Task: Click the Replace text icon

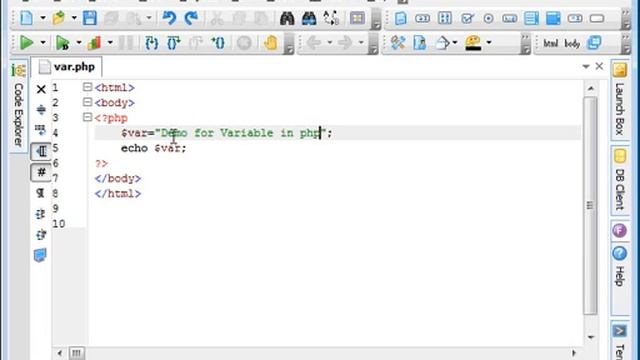Action: click(331, 18)
